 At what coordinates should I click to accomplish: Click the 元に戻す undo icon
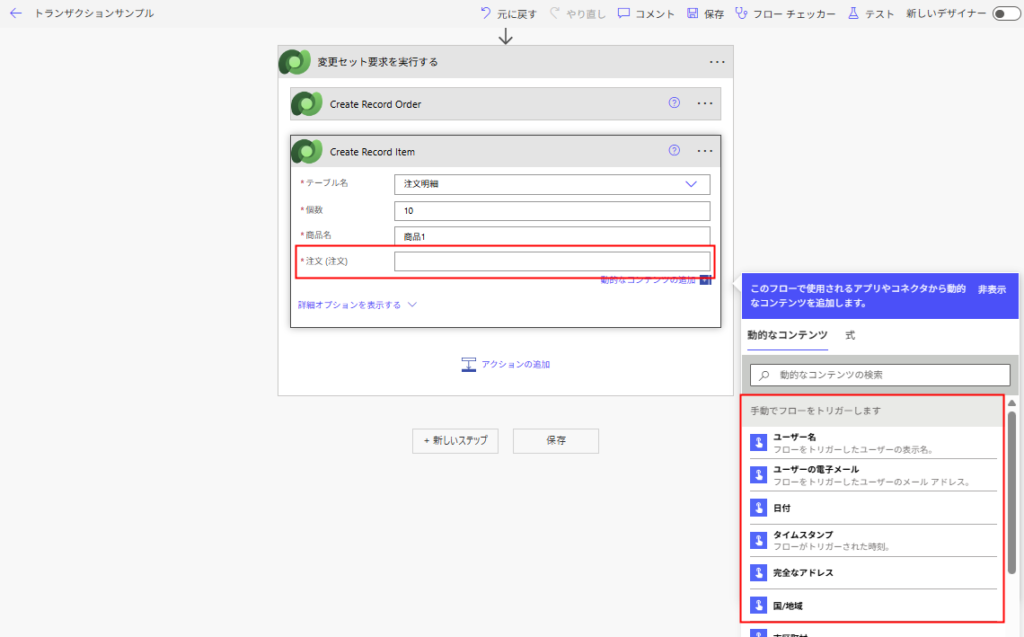pyautogui.click(x=486, y=14)
